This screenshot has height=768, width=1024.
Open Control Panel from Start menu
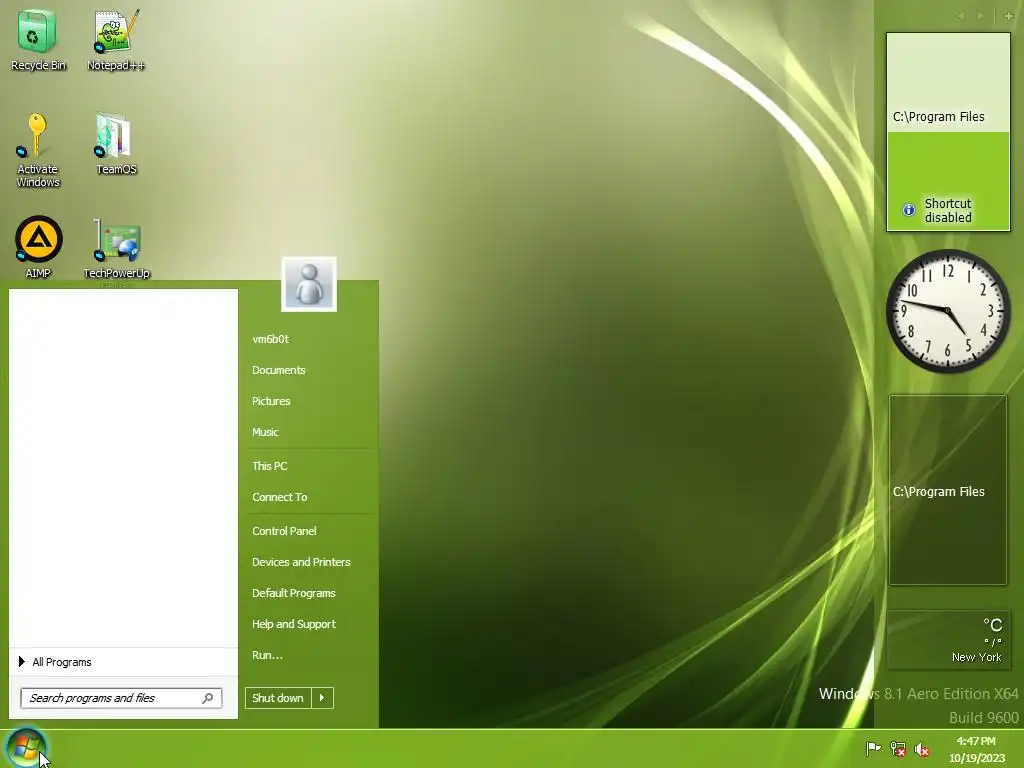click(x=284, y=531)
